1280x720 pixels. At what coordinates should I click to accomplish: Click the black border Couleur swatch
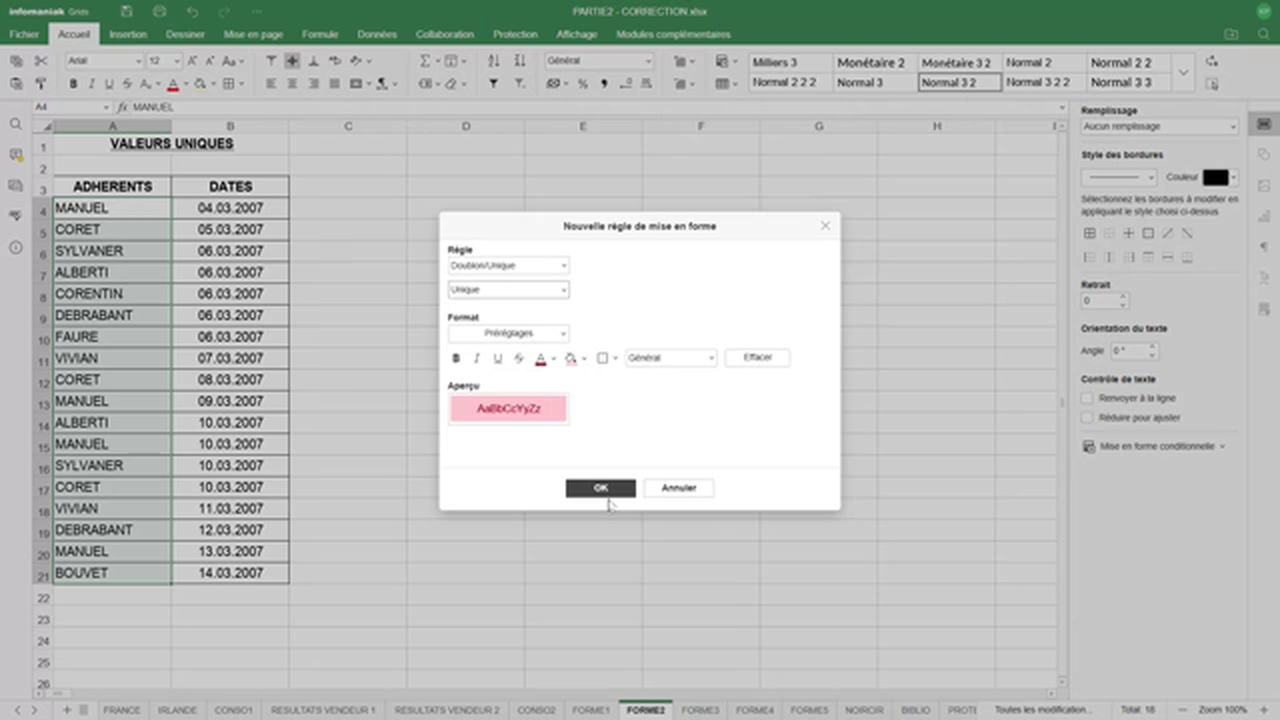click(x=1215, y=178)
